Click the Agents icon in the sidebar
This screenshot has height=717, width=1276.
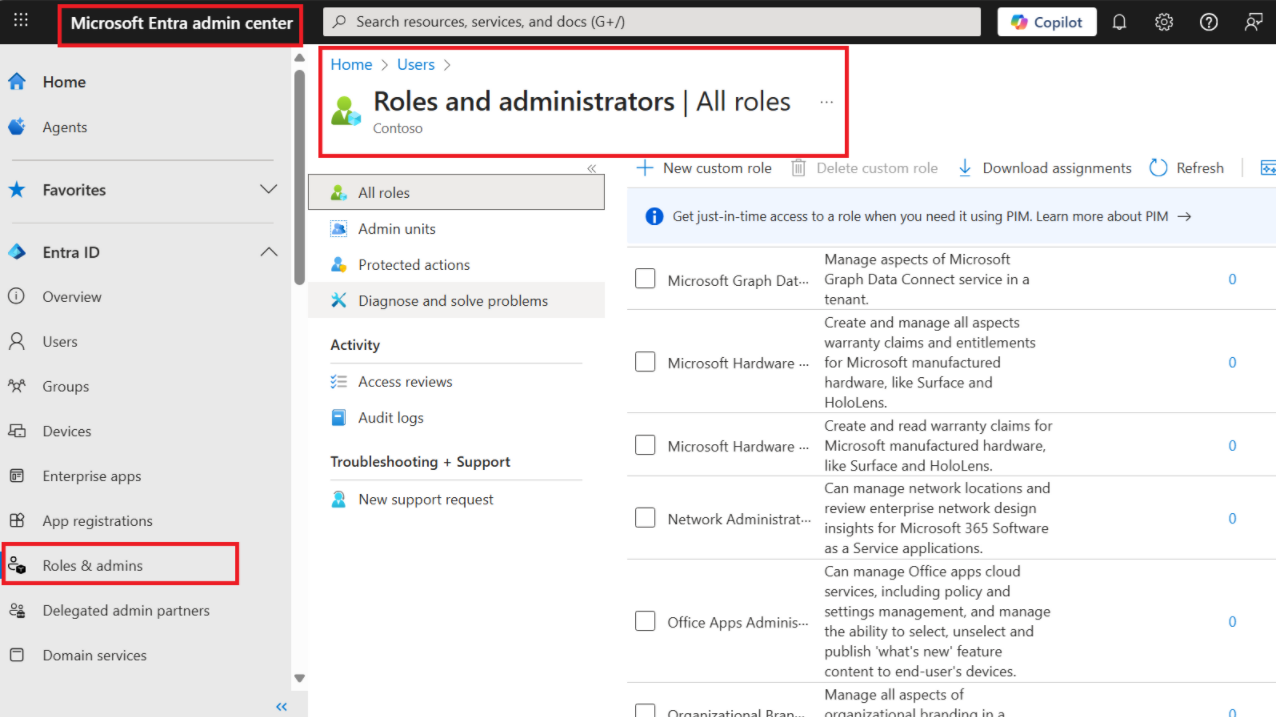[16, 127]
